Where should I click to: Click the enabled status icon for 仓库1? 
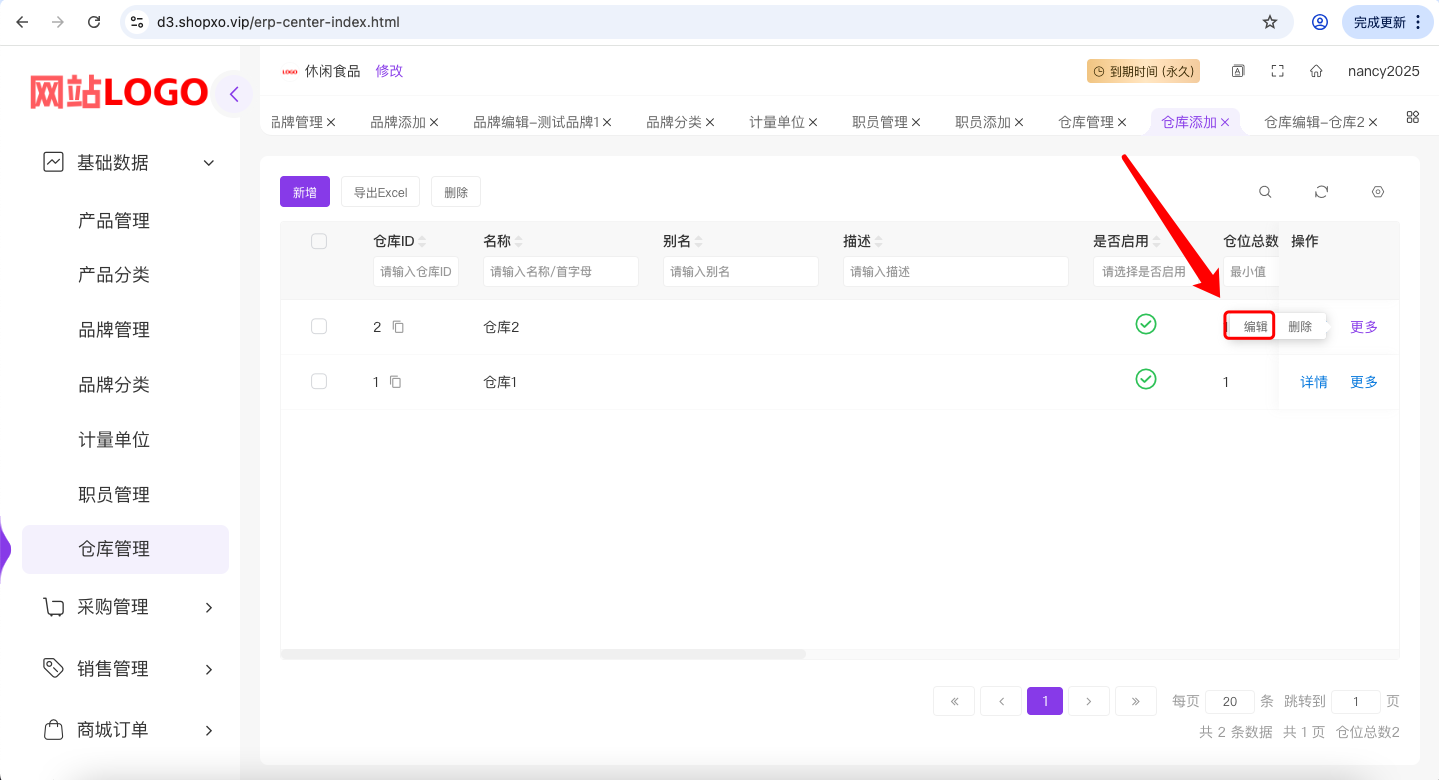(x=1146, y=379)
